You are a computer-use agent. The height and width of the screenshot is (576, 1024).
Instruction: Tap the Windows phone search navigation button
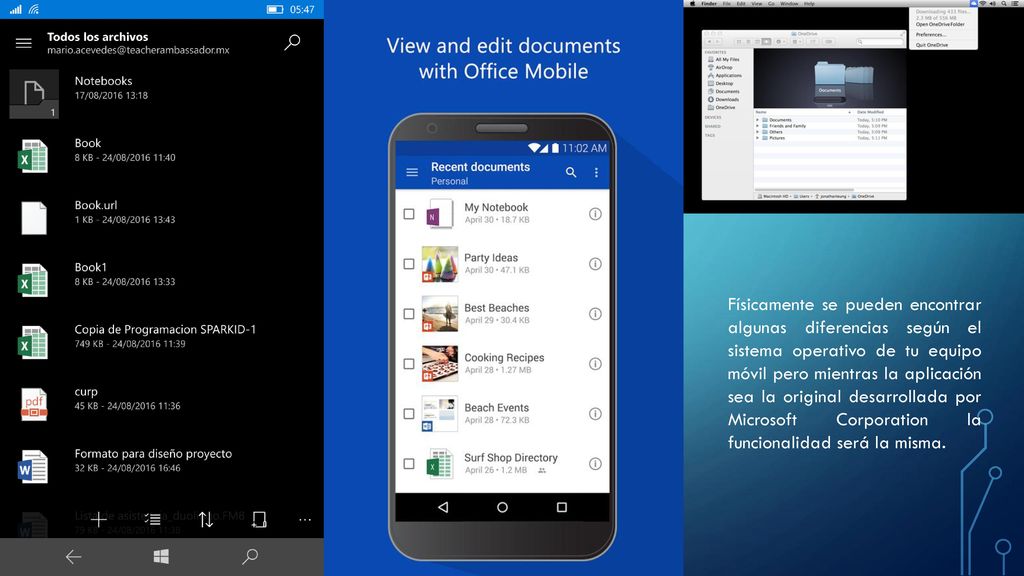coord(250,556)
